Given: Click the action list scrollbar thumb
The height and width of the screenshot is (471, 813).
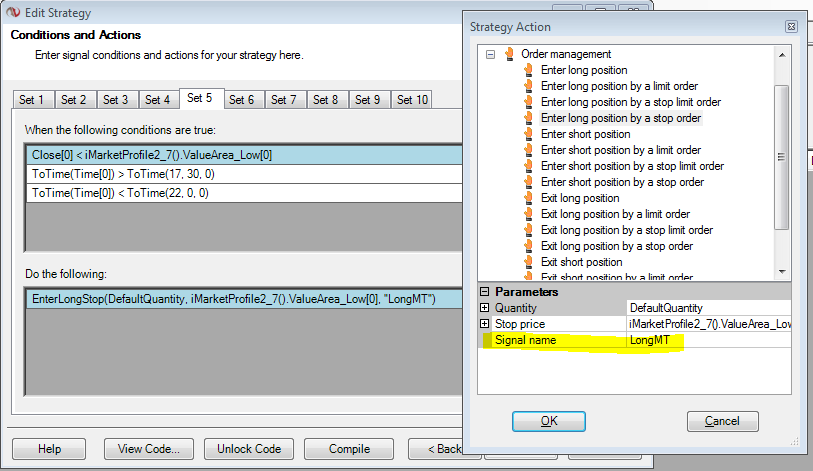Looking at the screenshot, I should (x=782, y=157).
